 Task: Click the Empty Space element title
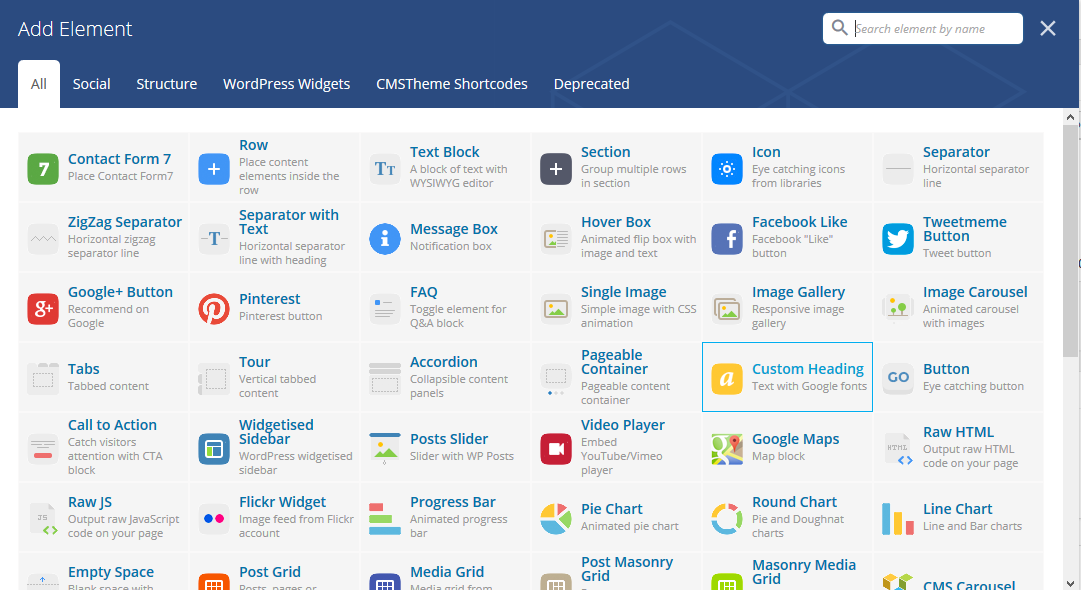[110, 572]
